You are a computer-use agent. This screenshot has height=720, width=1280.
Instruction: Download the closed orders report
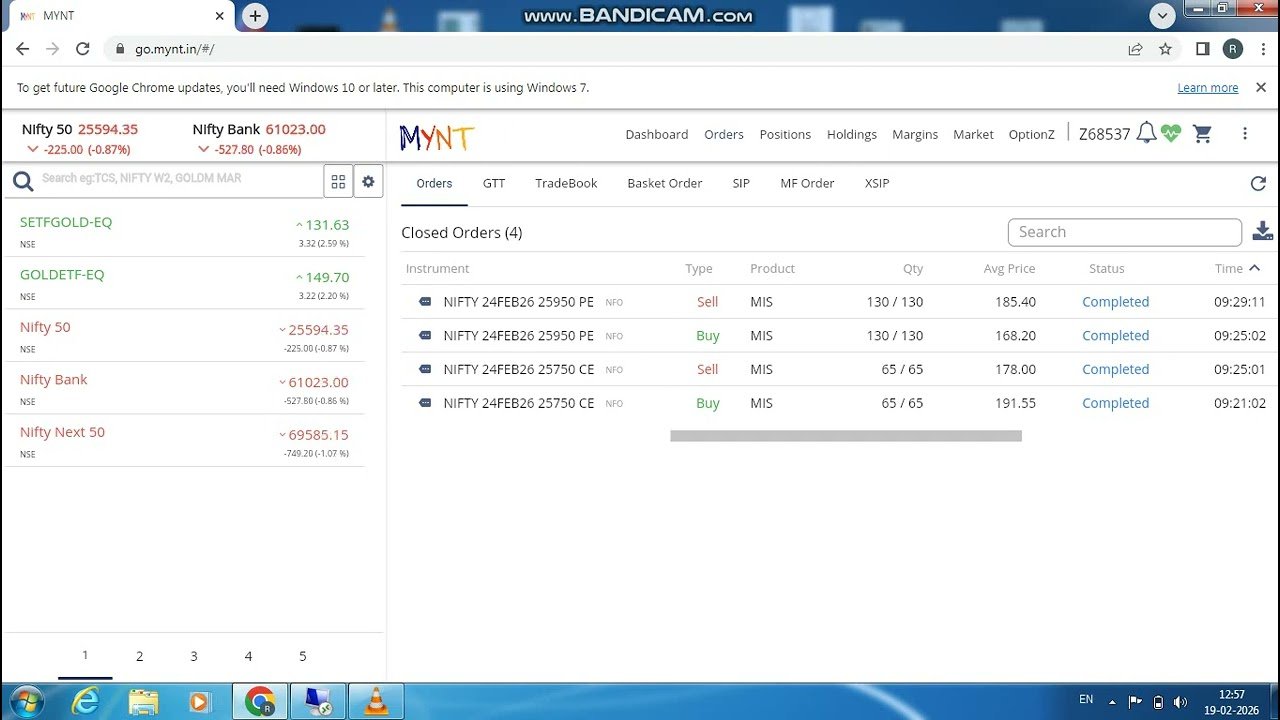pyautogui.click(x=1262, y=231)
